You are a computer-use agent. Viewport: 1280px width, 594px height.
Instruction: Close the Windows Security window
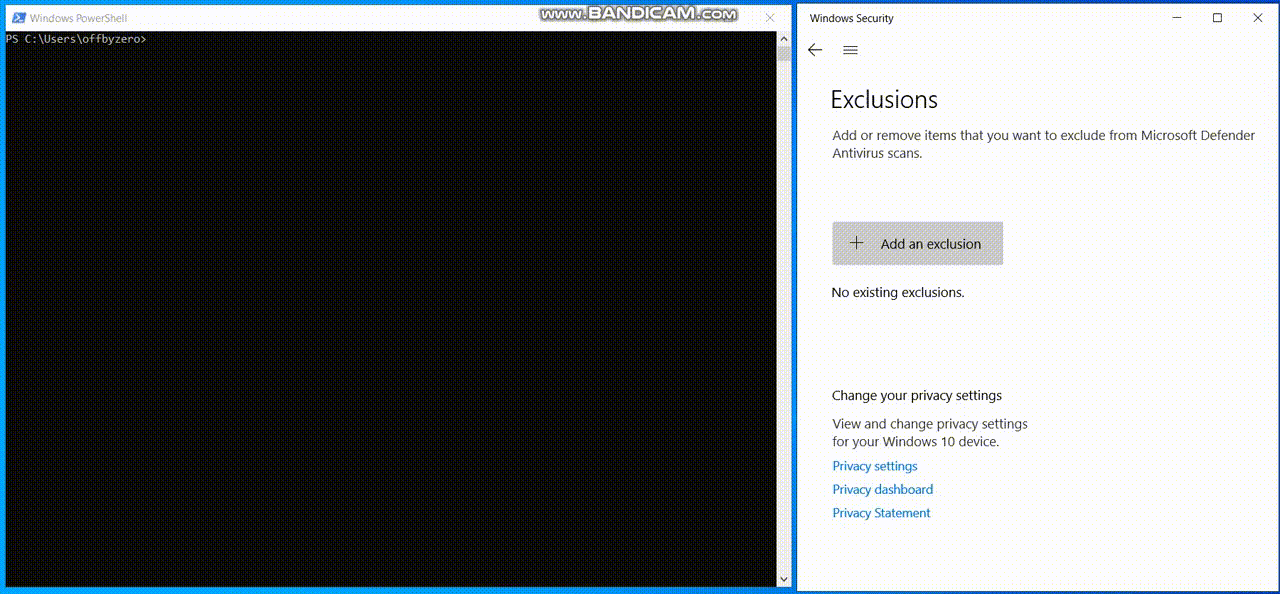(x=1258, y=18)
